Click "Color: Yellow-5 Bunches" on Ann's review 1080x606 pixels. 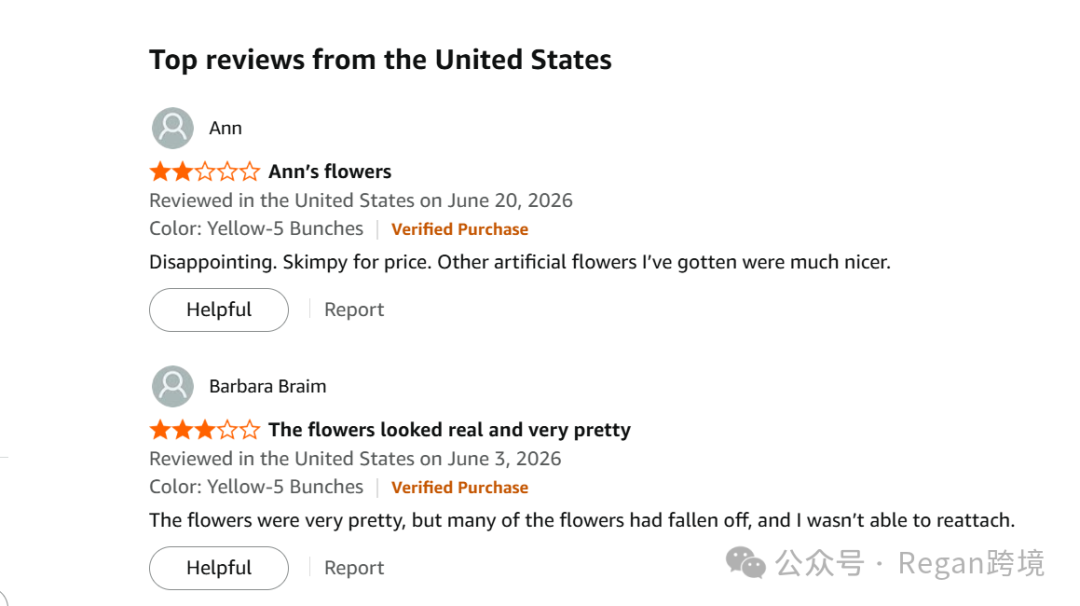(256, 229)
